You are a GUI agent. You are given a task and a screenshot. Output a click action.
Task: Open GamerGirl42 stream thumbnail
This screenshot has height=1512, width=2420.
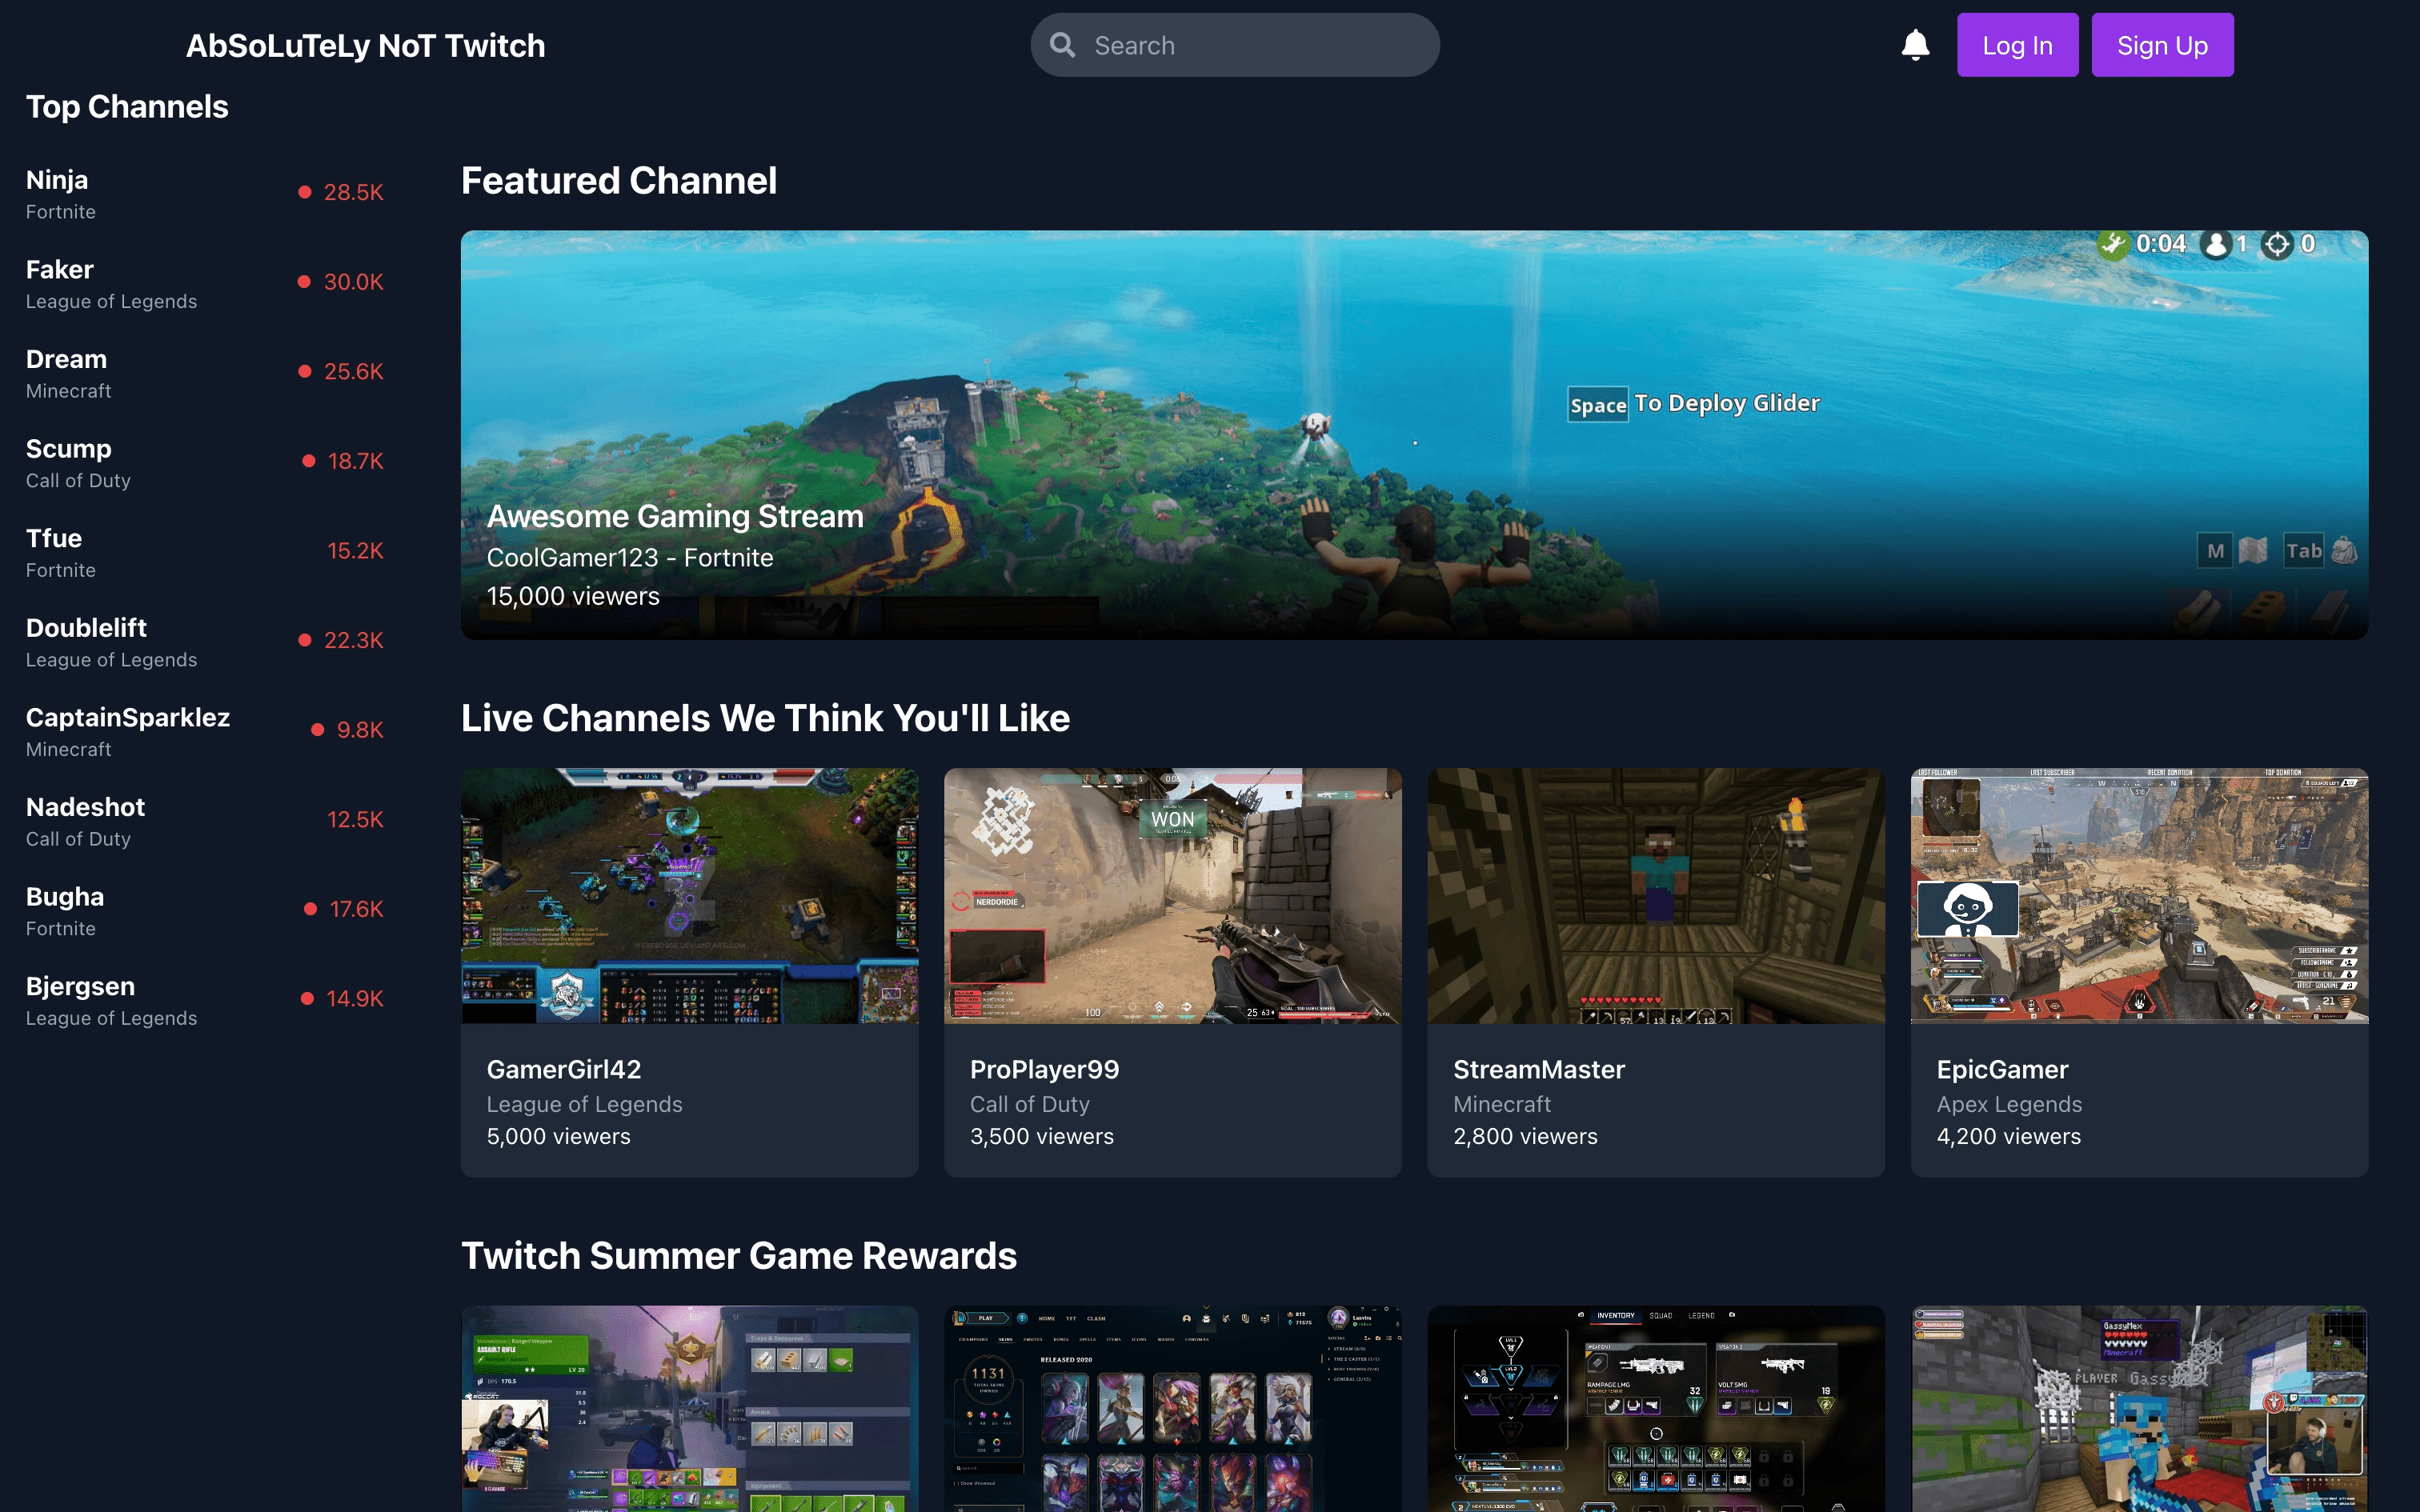tap(690, 896)
